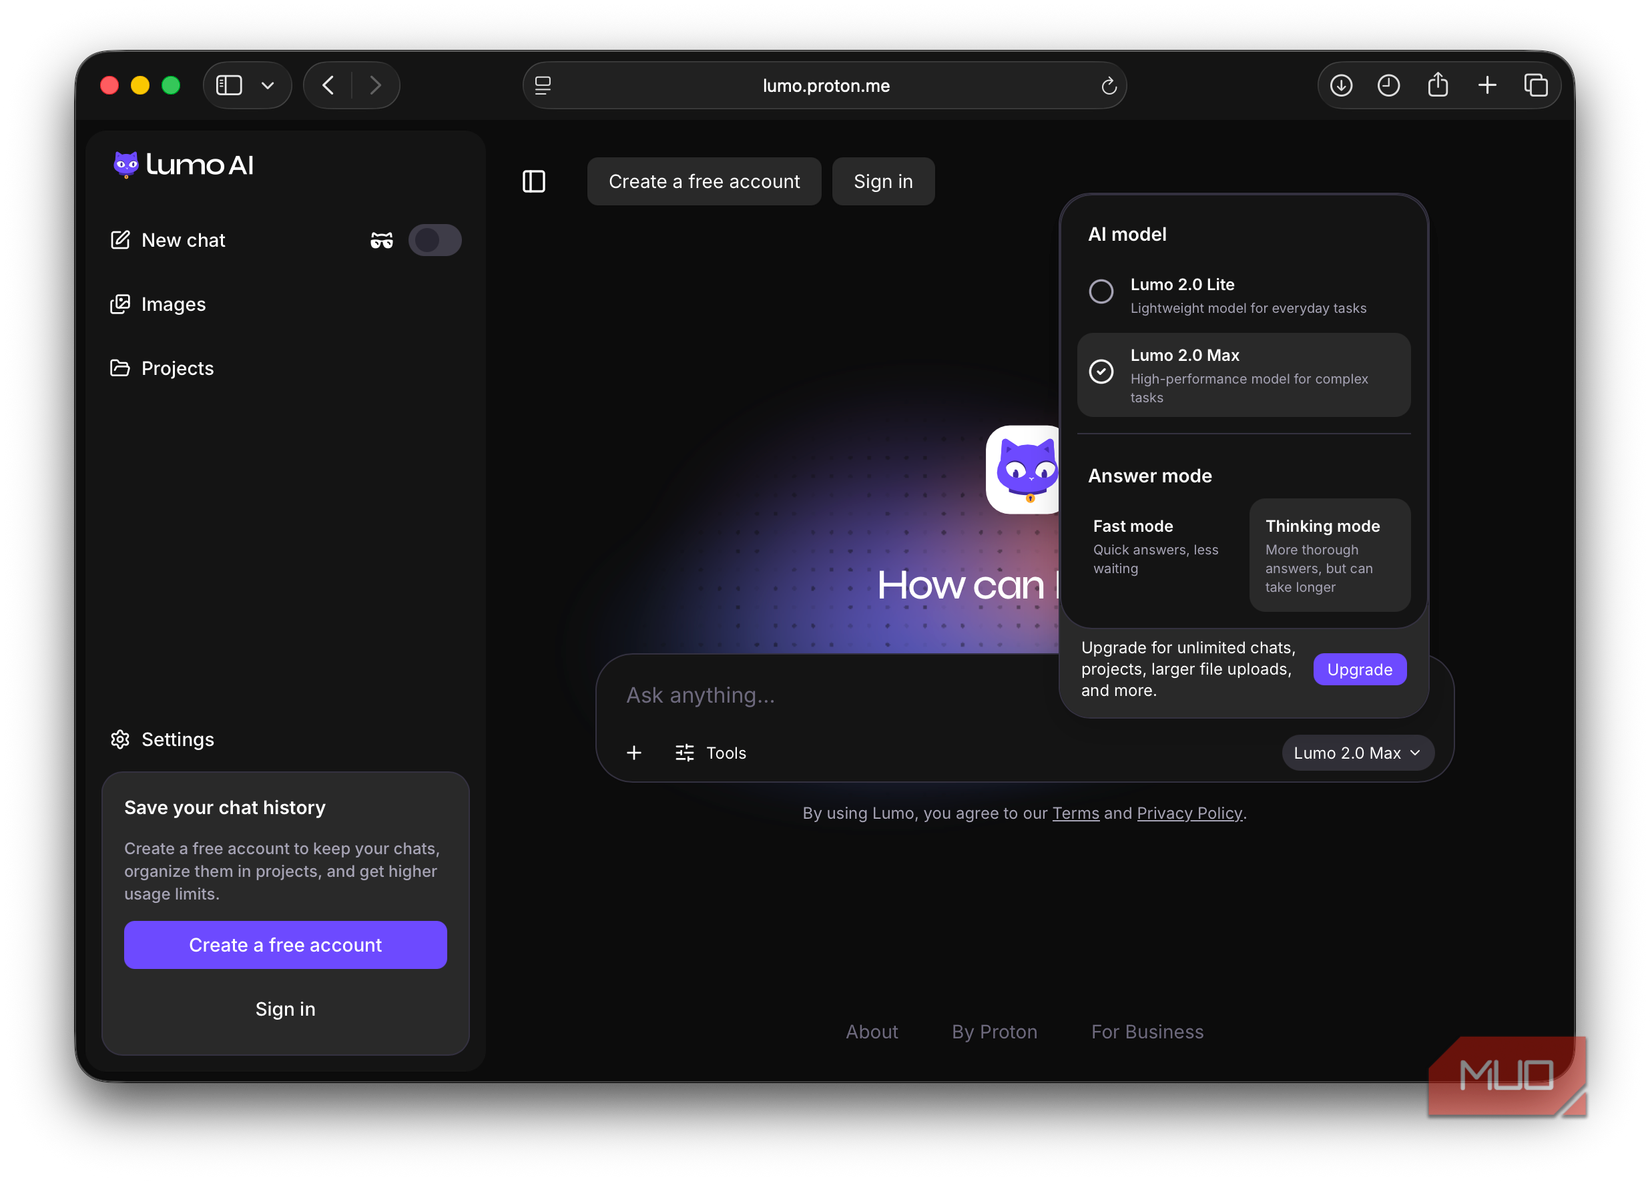Viewport: 1650px width, 1181px height.
Task: Click the top Create a free account button
Action: click(704, 181)
